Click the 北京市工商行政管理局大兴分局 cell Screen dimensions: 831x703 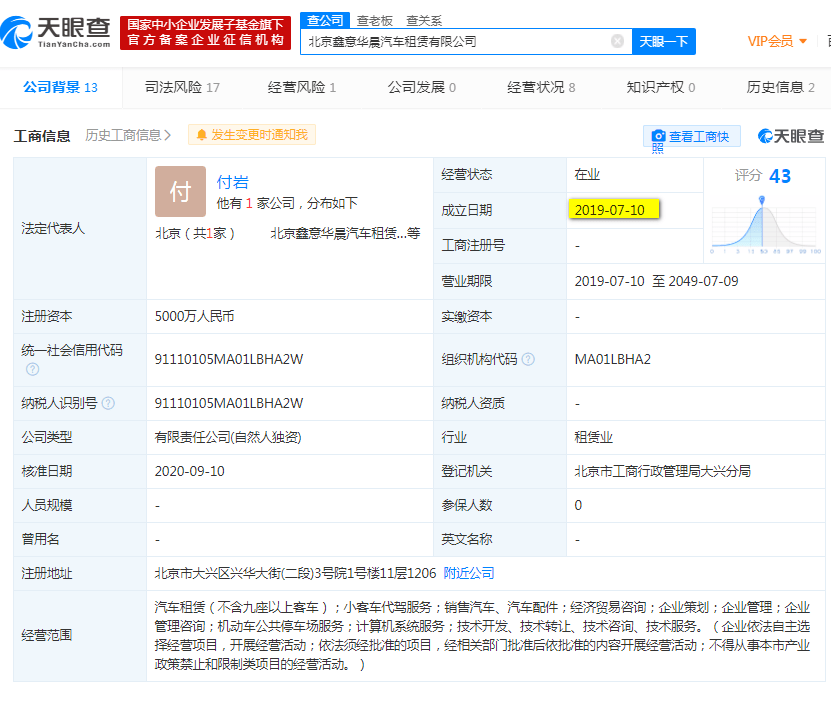tap(662, 471)
